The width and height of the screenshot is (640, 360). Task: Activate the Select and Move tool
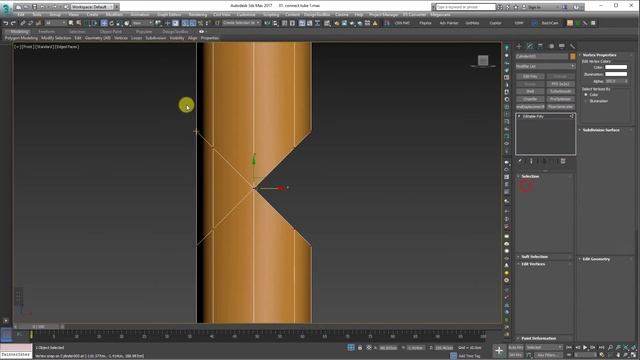(104, 23)
